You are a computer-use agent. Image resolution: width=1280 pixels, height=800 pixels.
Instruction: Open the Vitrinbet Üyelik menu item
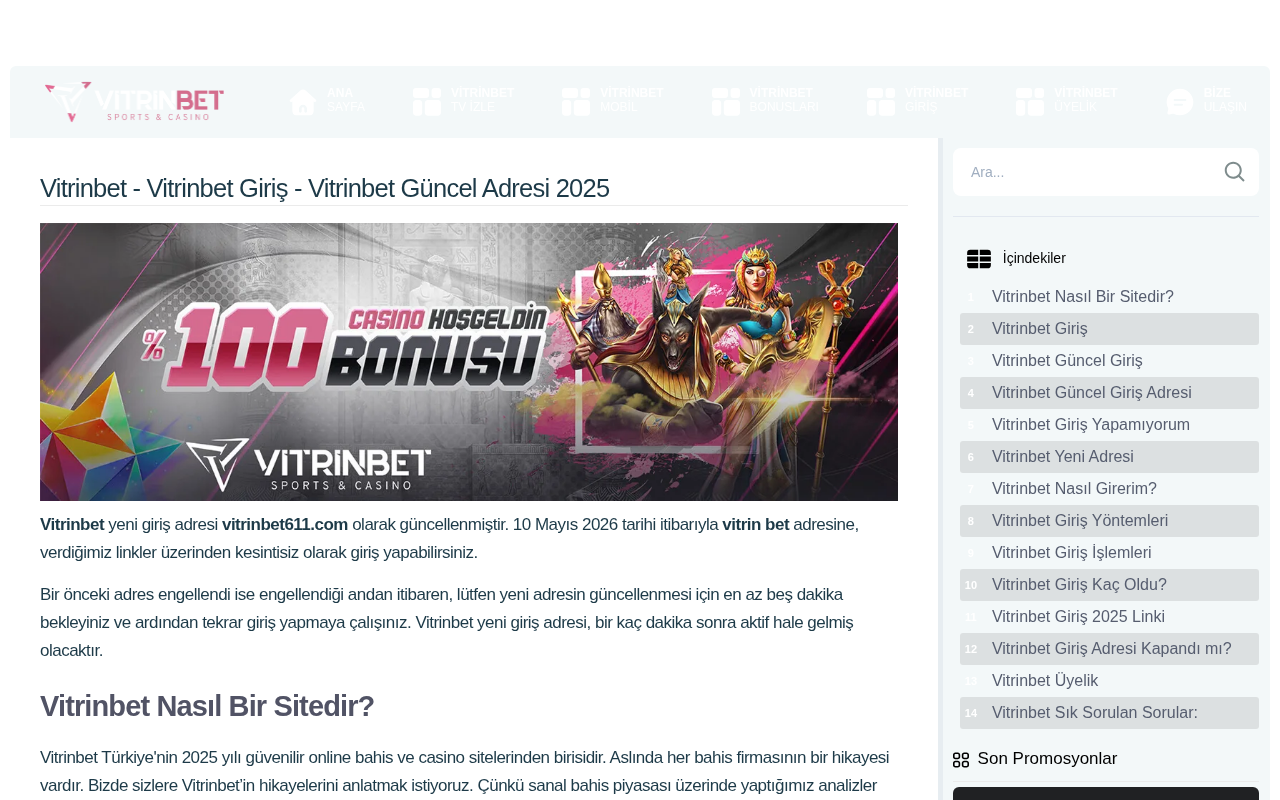pyautogui.click(x=1067, y=102)
